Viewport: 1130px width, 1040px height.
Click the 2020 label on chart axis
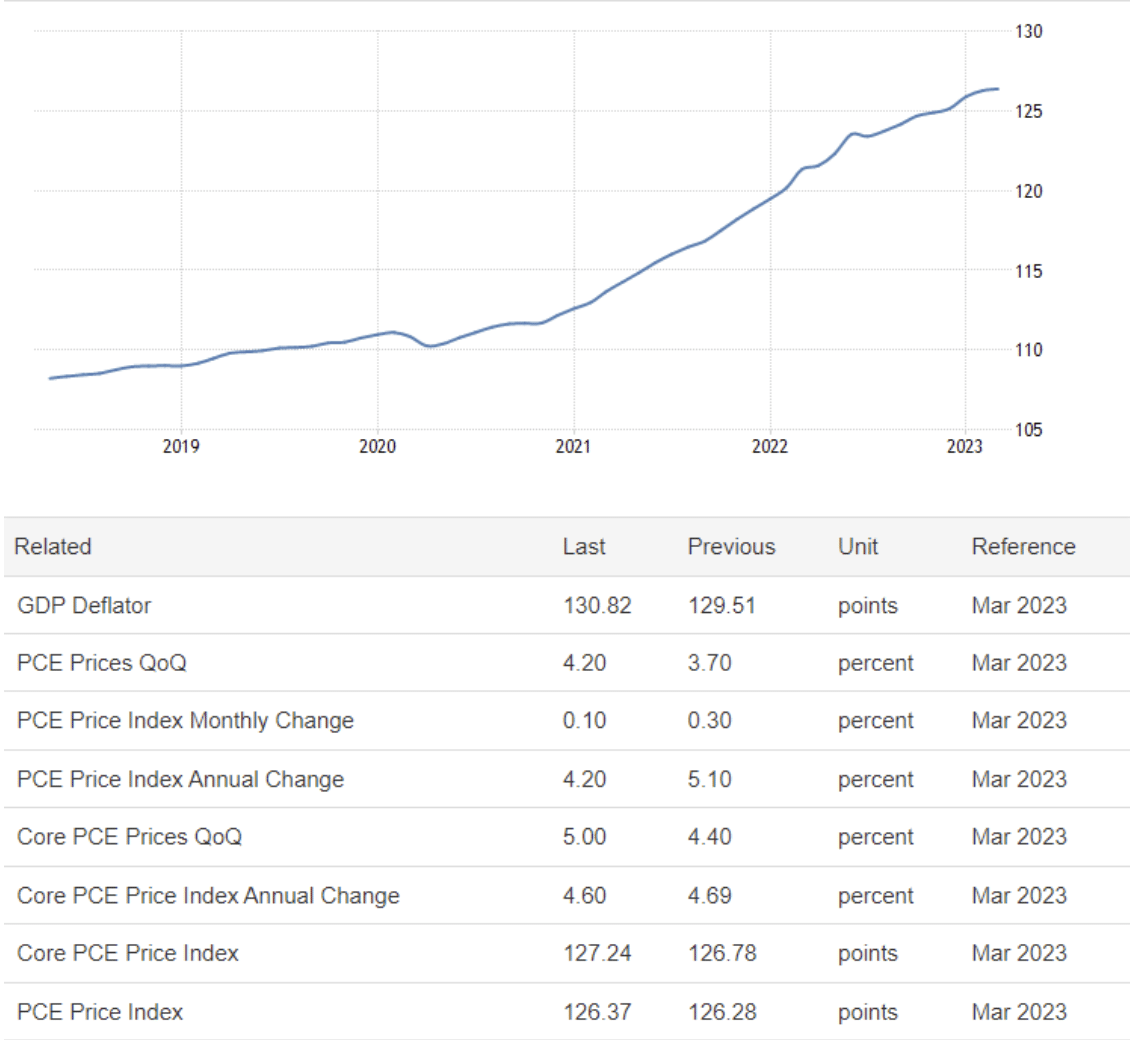click(x=377, y=447)
